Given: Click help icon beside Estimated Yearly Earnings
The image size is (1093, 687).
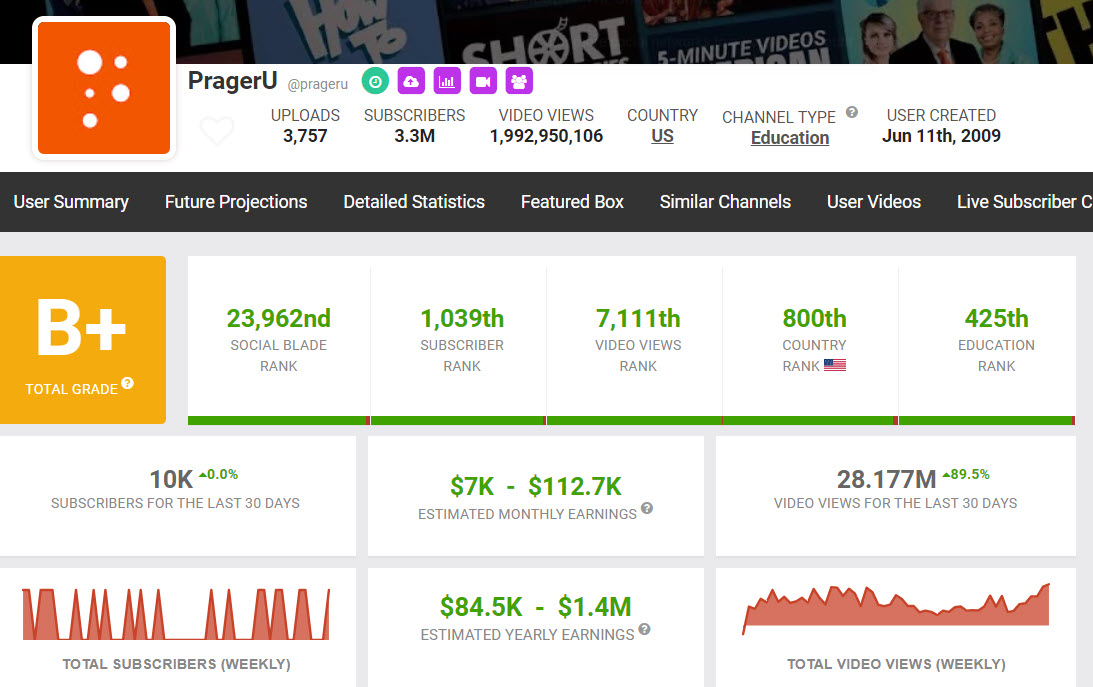Looking at the screenshot, I should (644, 630).
